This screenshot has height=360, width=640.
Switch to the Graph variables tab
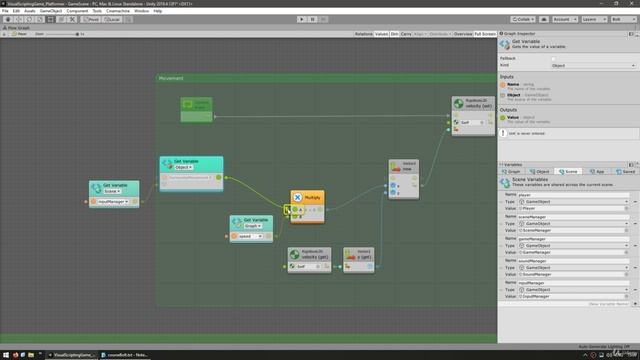pos(511,172)
